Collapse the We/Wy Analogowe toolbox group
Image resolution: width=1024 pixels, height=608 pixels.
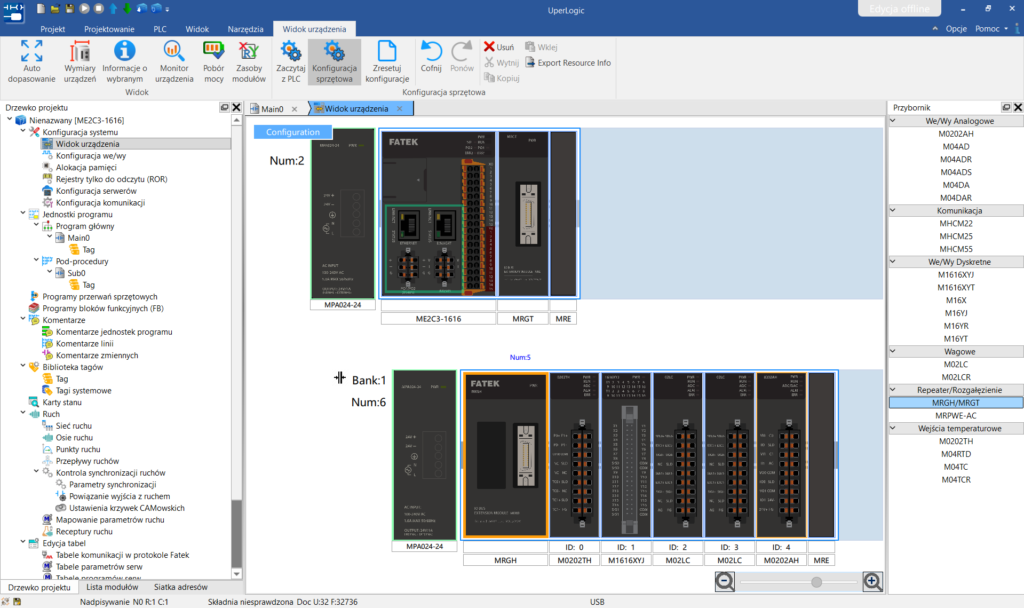(893, 121)
